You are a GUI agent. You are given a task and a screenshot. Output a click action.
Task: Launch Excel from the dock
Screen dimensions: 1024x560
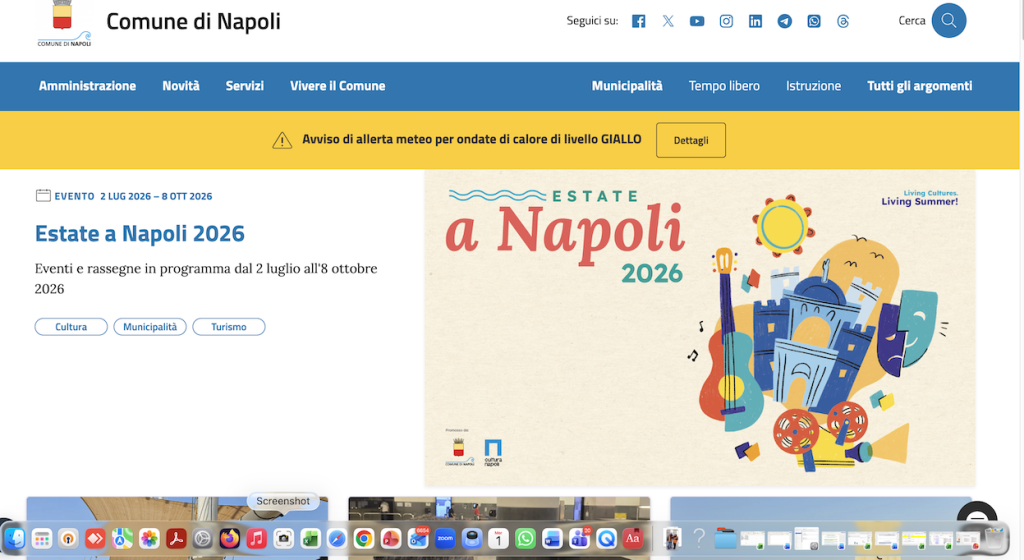coord(310,538)
